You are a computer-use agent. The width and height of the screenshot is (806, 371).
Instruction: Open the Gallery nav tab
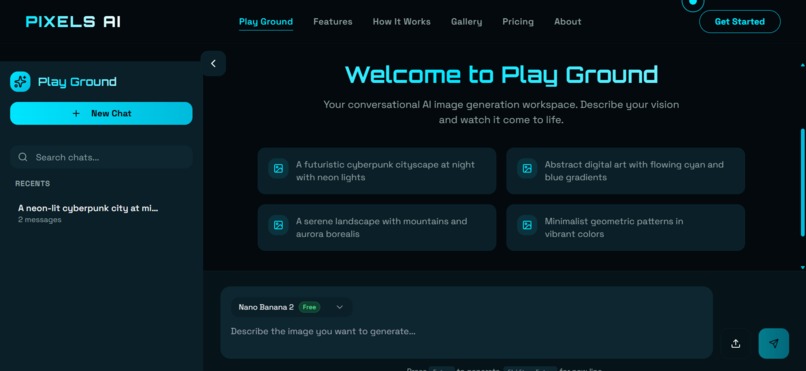click(x=466, y=22)
